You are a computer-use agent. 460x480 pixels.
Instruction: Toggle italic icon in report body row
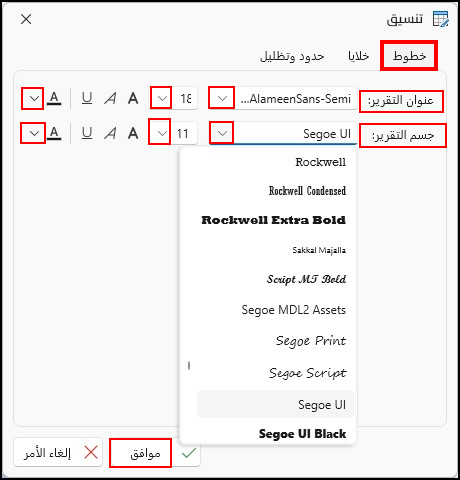click(x=110, y=133)
